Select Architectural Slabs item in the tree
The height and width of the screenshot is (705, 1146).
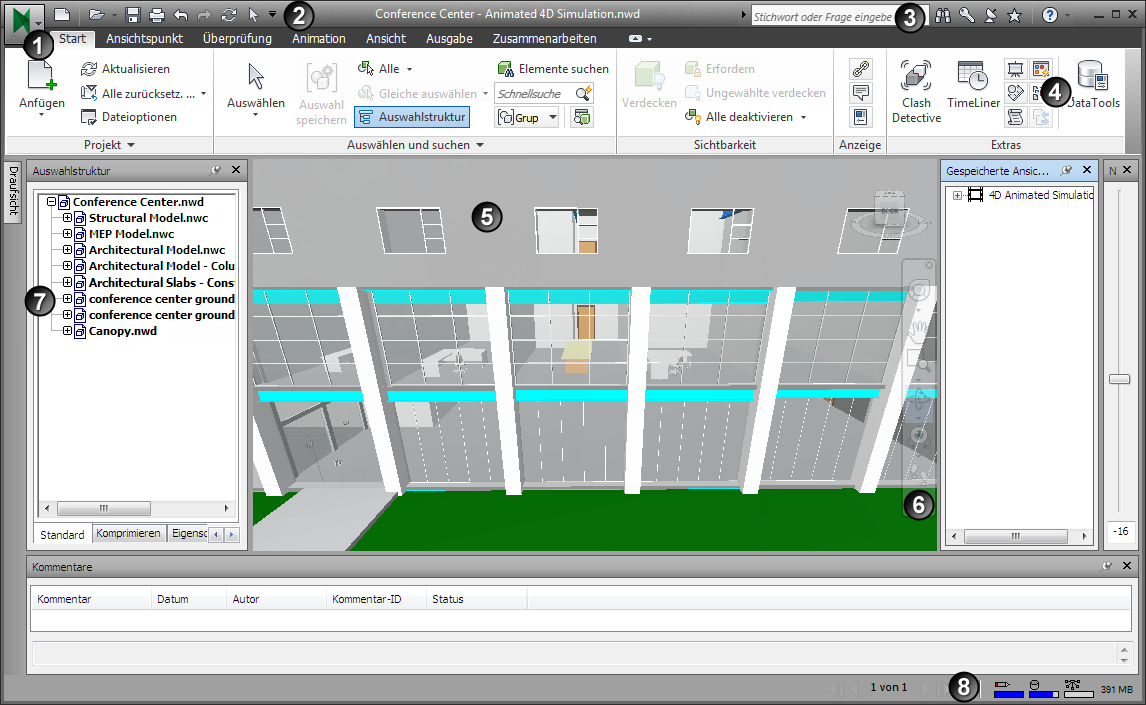[161, 283]
